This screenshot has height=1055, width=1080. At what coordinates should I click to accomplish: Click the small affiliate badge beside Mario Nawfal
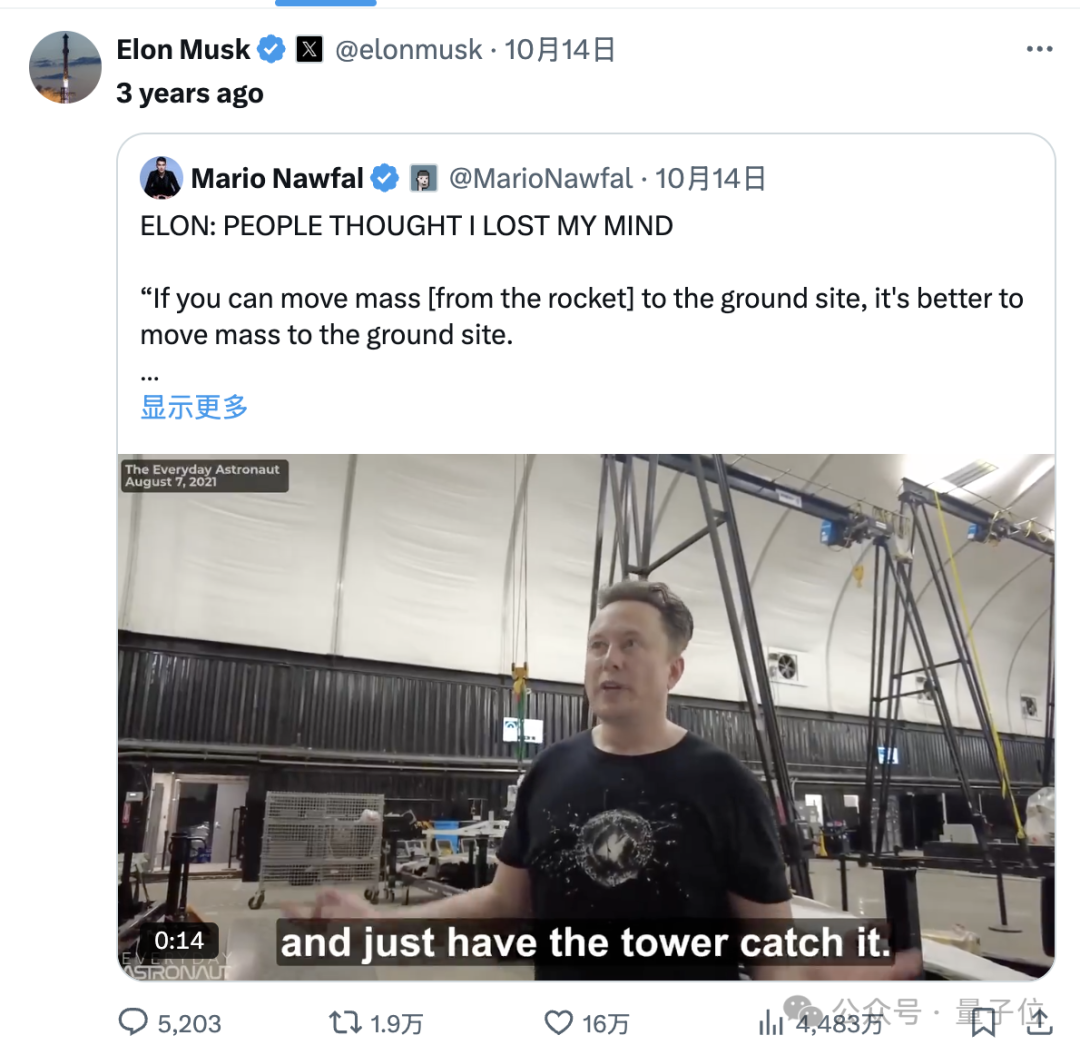(x=424, y=178)
